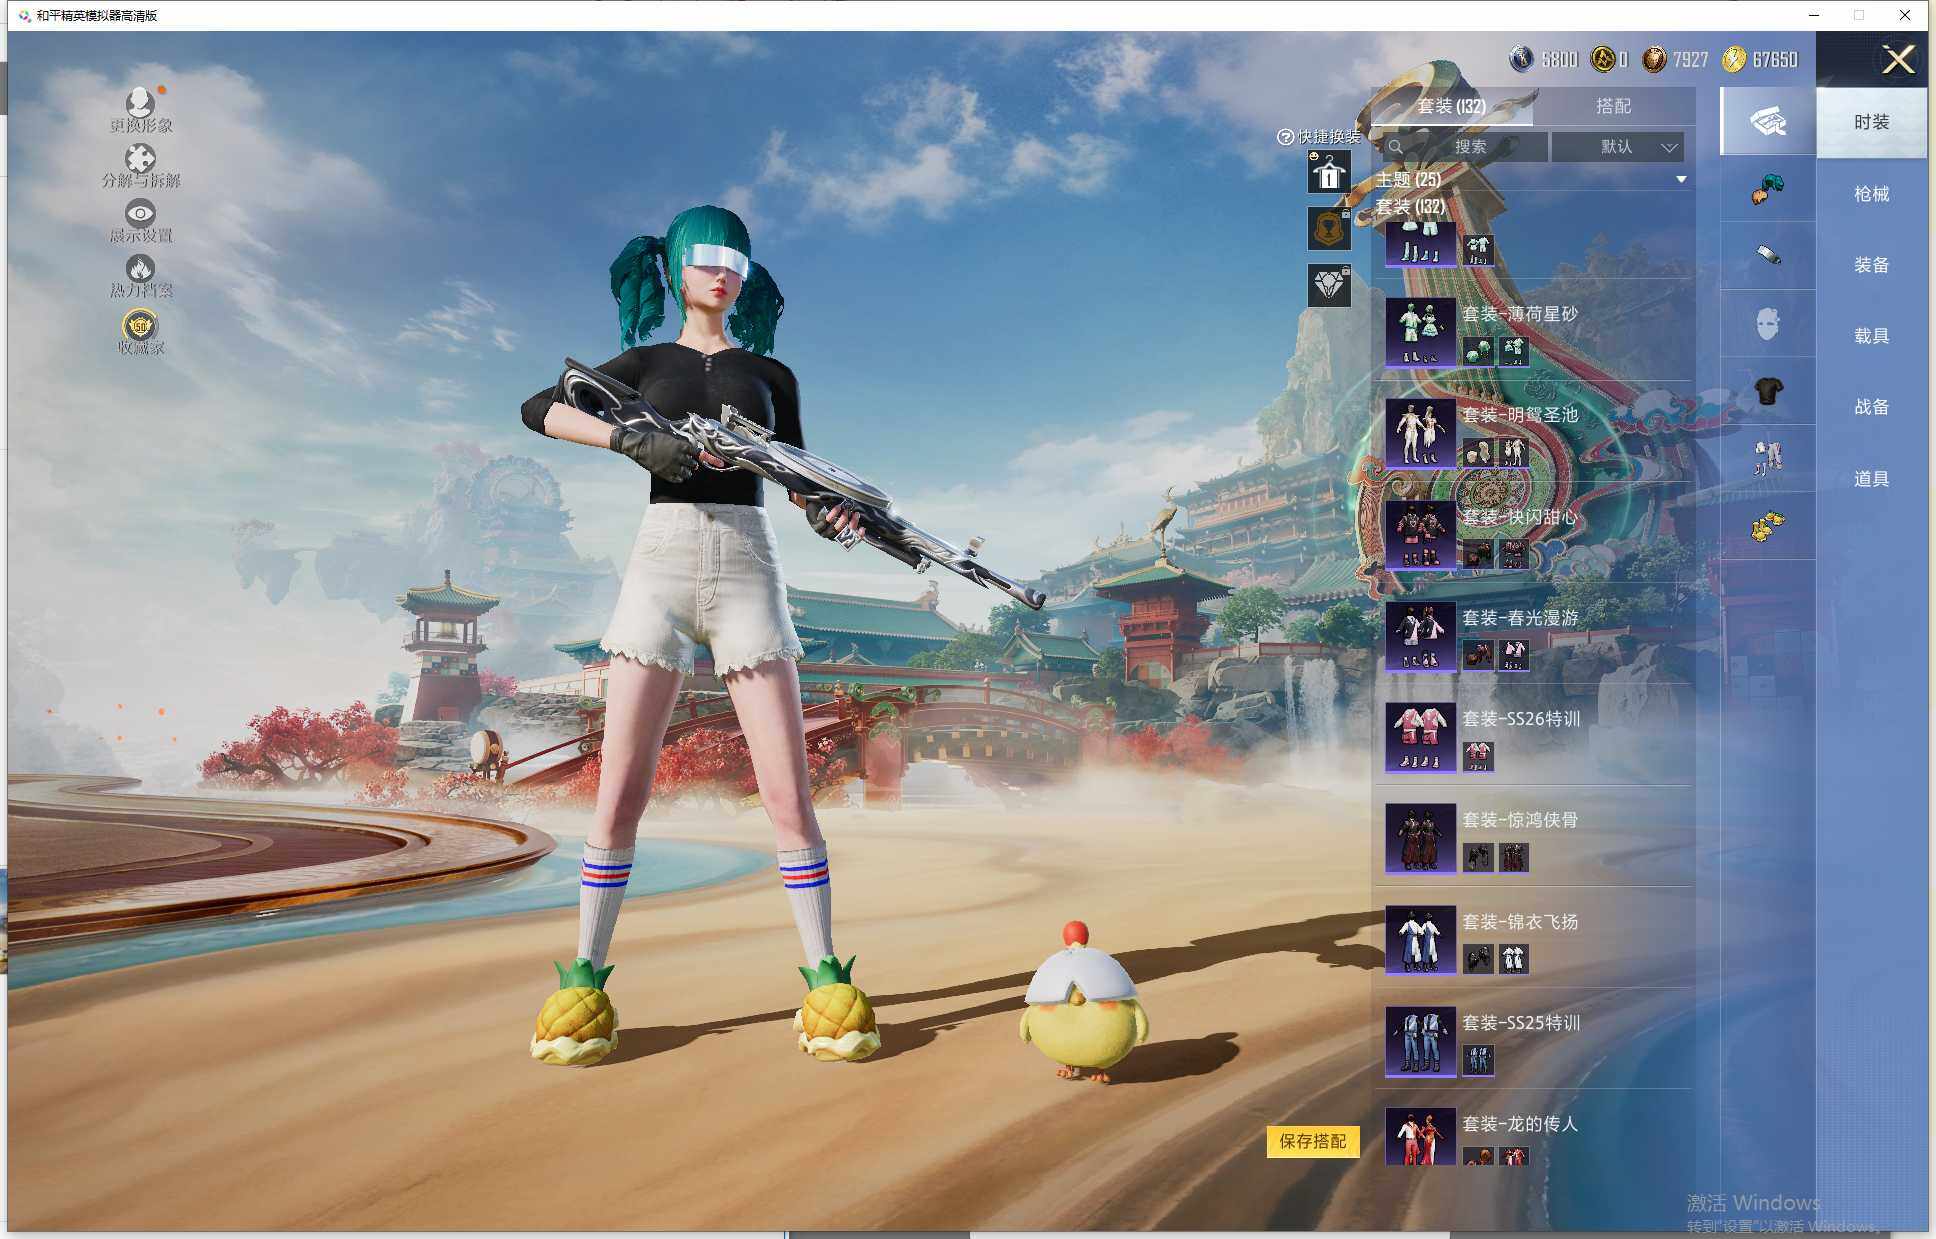Select the face mask category icon
Image resolution: width=1936 pixels, height=1239 pixels.
pyautogui.click(x=1767, y=324)
